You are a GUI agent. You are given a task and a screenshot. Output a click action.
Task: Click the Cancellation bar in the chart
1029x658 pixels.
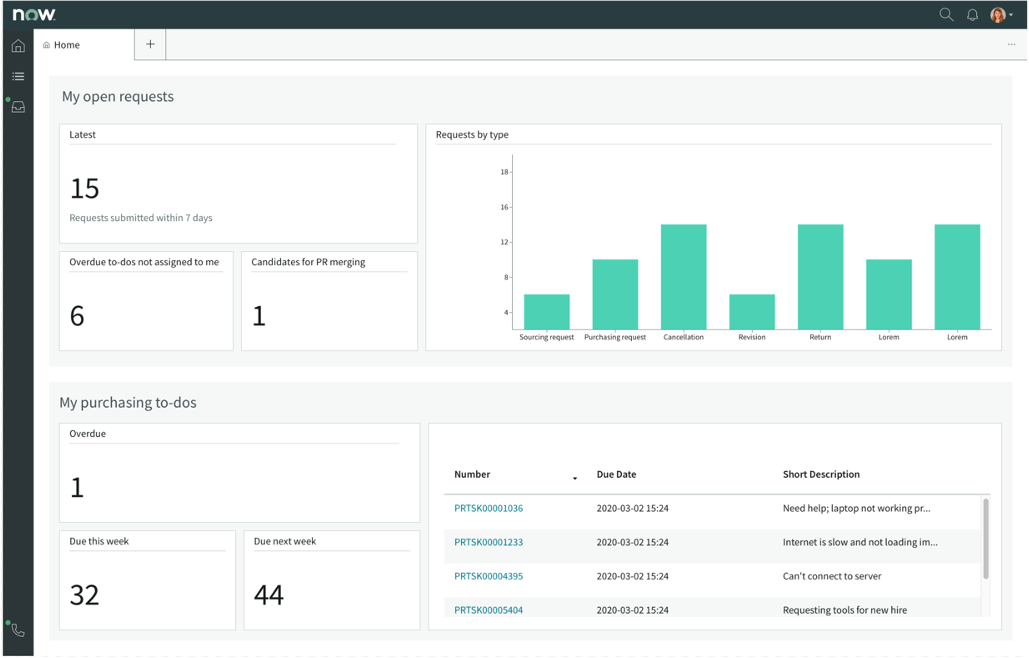tap(683, 280)
